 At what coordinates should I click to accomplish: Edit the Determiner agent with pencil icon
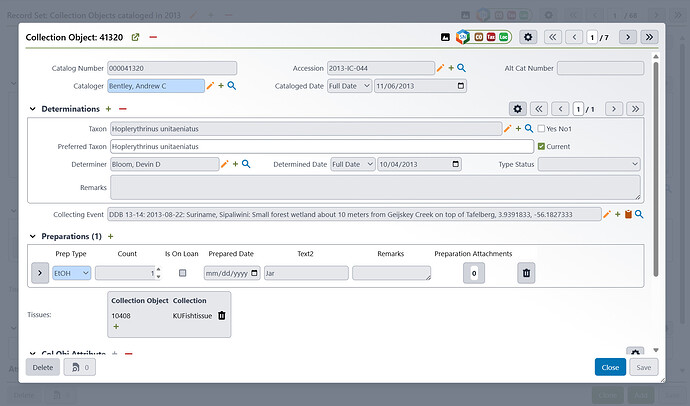(x=225, y=164)
